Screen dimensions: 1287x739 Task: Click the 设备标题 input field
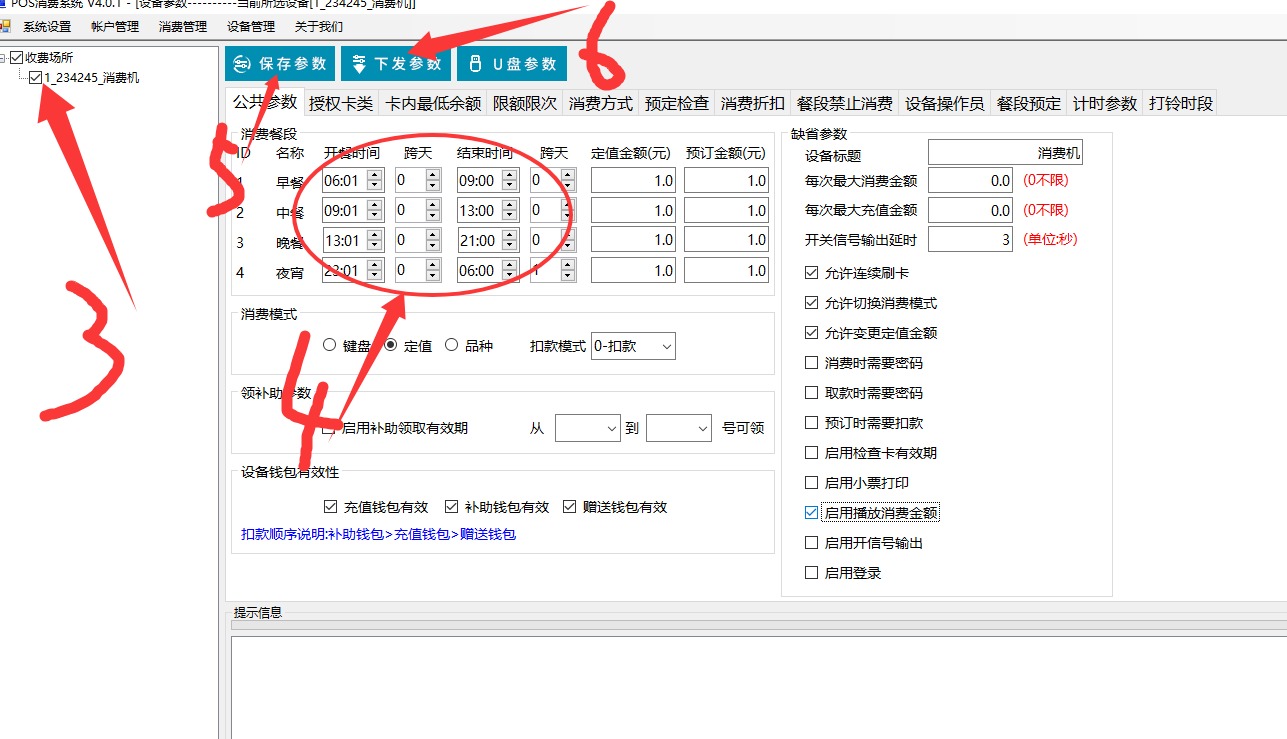(1004, 152)
